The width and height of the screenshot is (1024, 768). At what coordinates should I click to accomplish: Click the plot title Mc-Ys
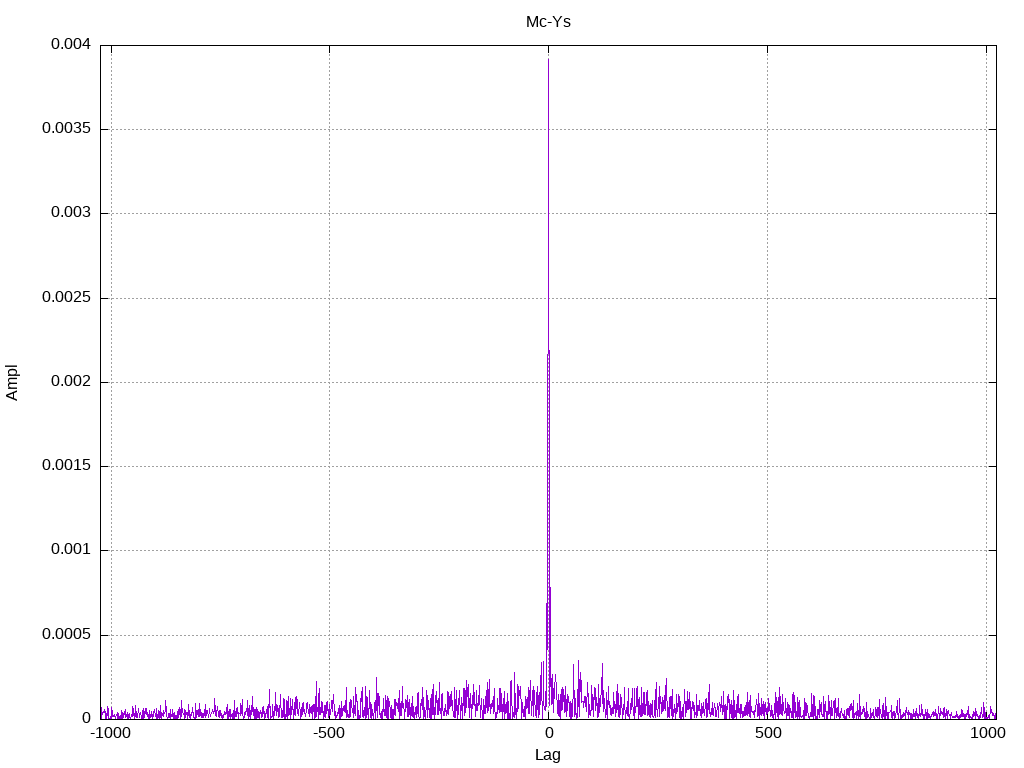click(x=548, y=22)
